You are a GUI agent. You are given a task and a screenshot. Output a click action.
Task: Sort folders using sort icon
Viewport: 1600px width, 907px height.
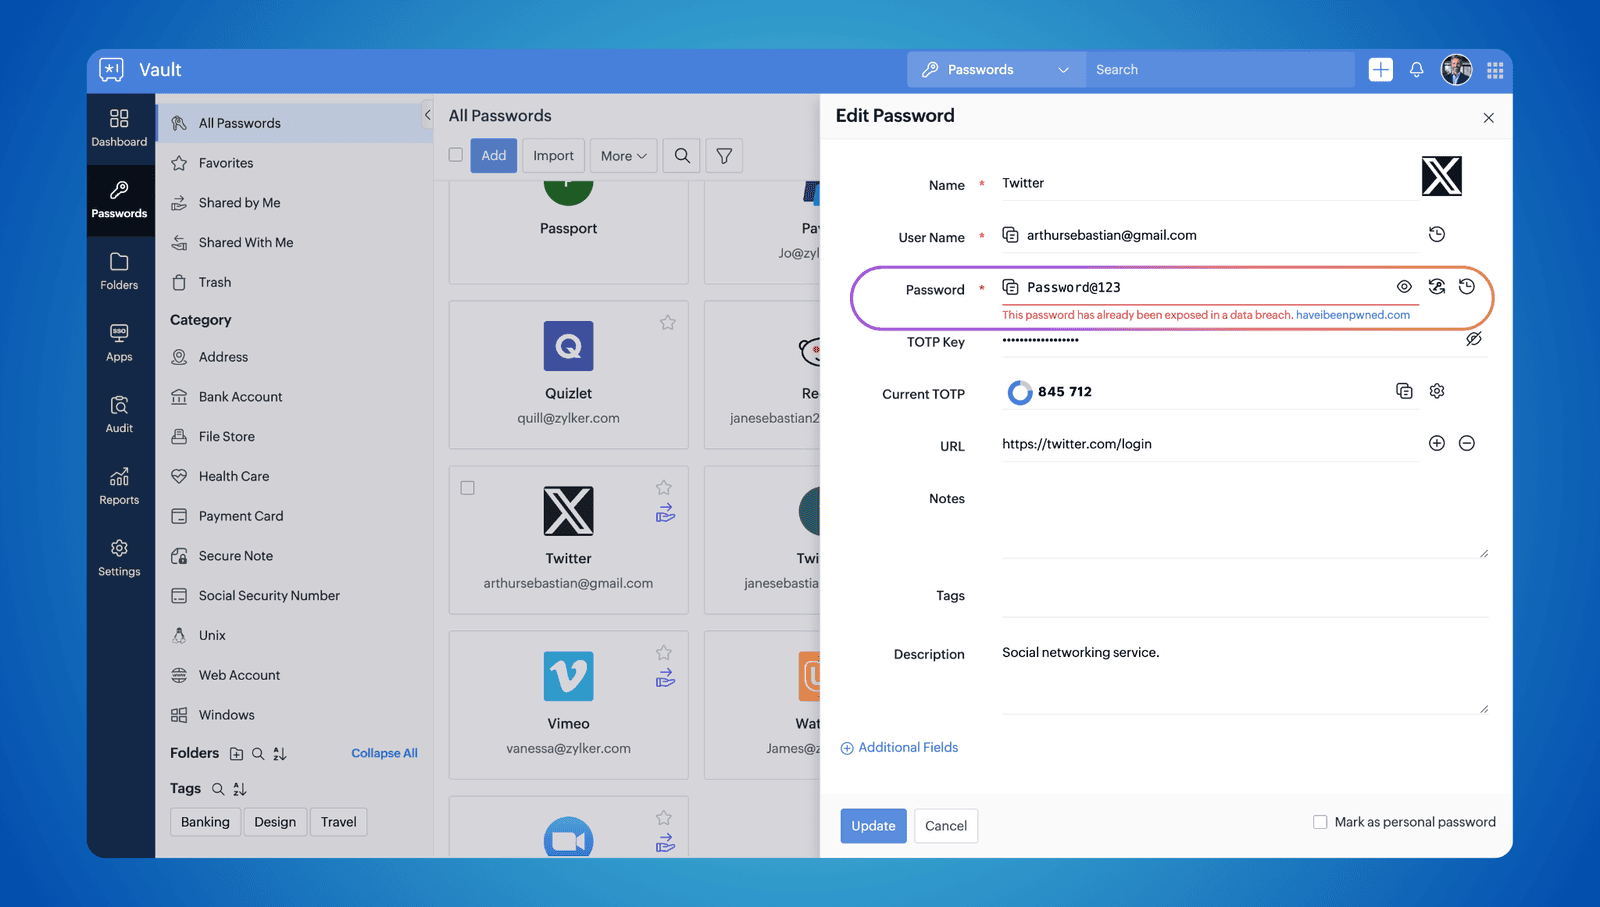[280, 754]
